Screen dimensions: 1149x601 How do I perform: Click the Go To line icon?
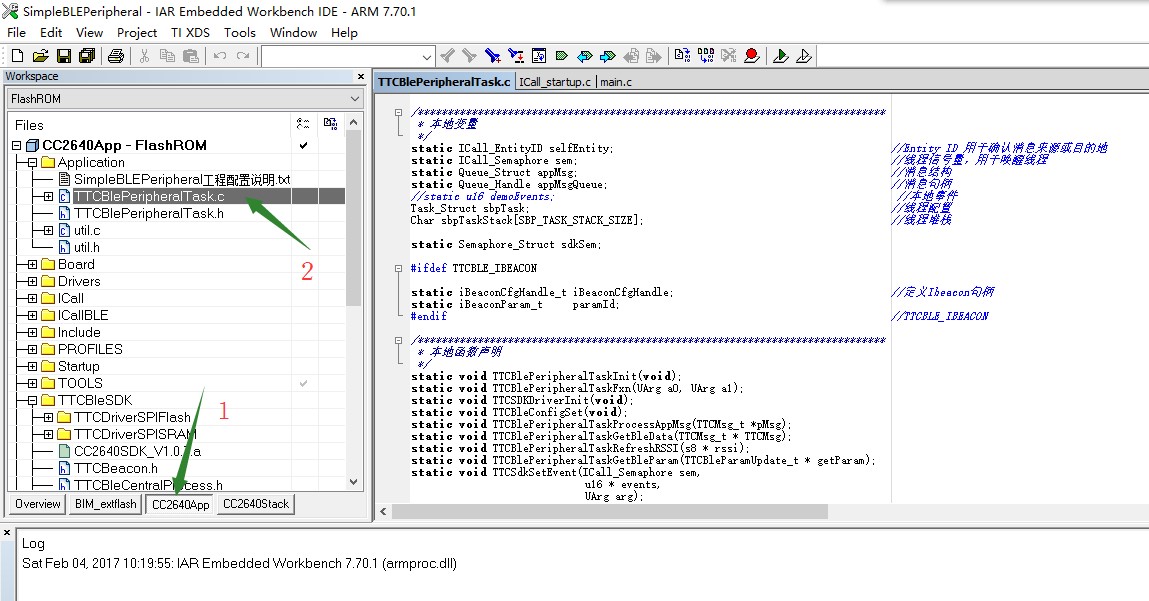tap(539, 56)
